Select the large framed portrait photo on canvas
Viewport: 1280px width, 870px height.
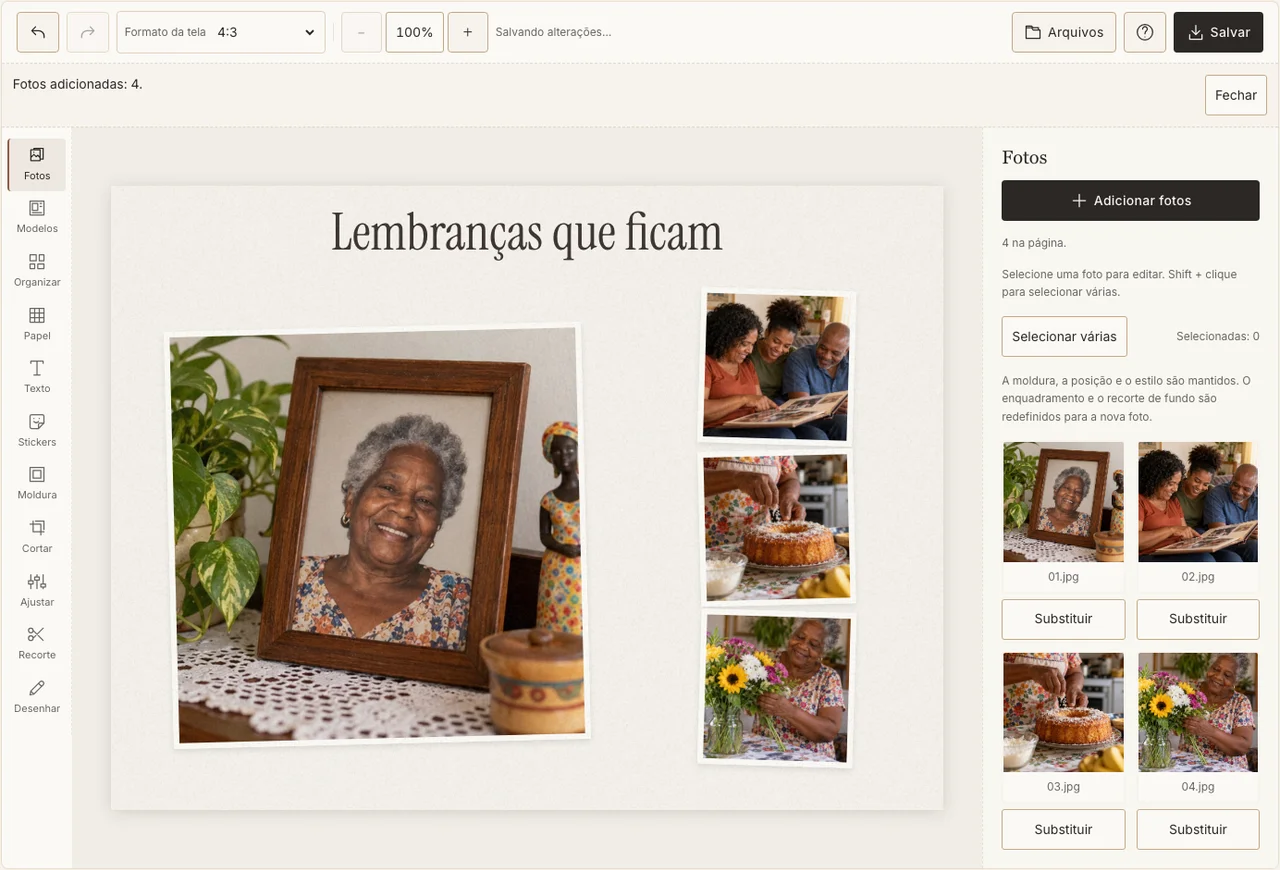(x=377, y=536)
